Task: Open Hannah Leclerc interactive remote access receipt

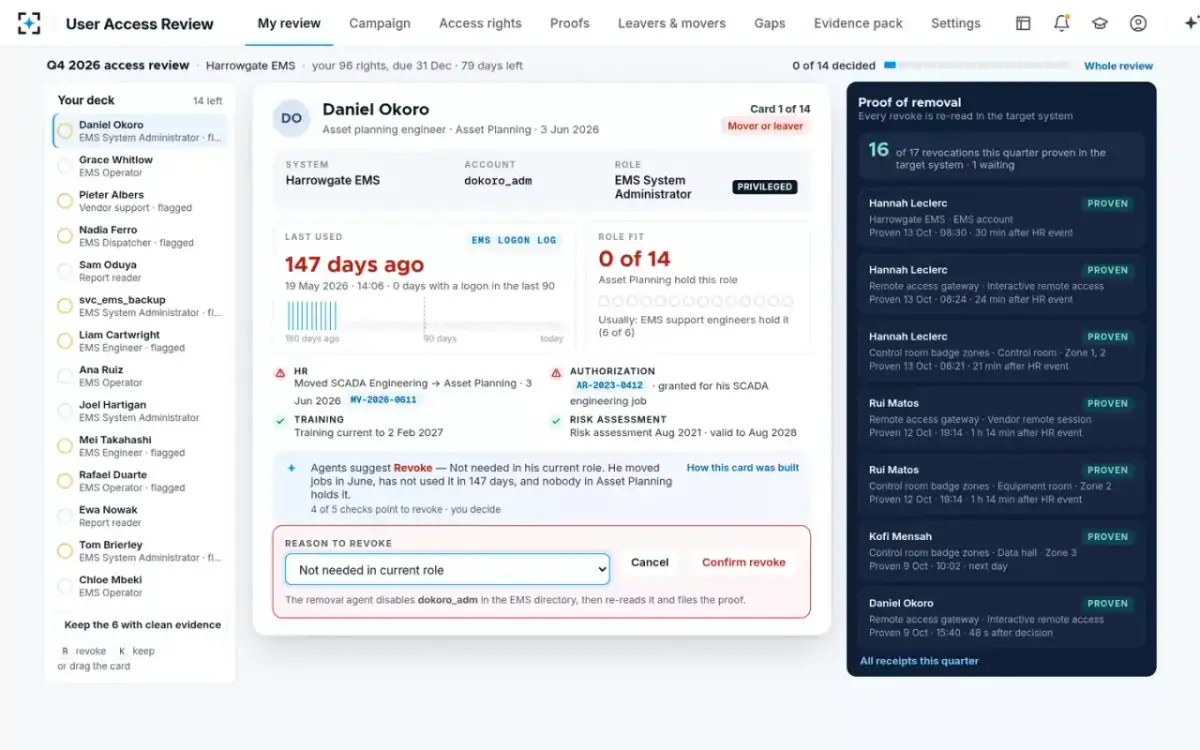Action: click(x=1001, y=284)
